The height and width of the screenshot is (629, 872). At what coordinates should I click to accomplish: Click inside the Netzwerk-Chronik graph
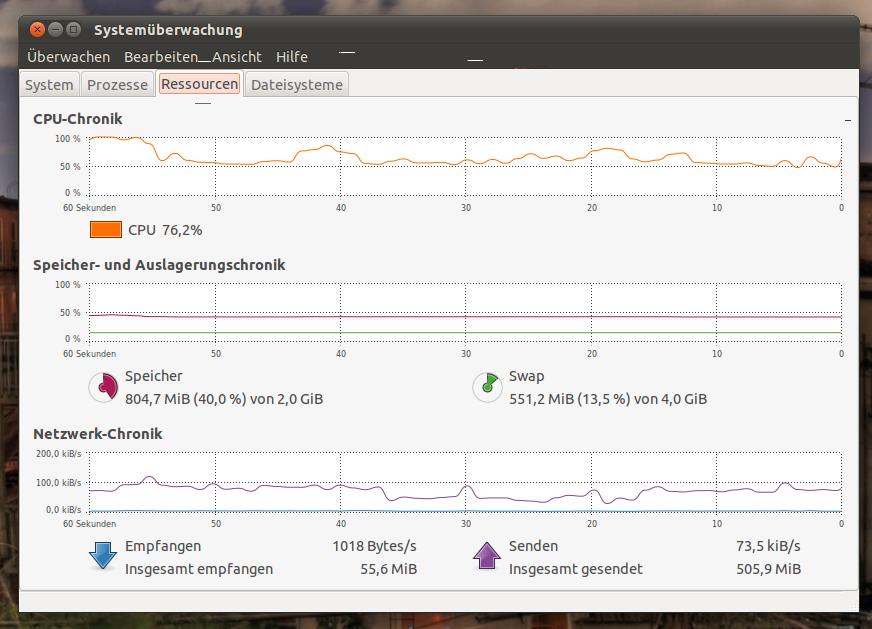(x=465, y=482)
